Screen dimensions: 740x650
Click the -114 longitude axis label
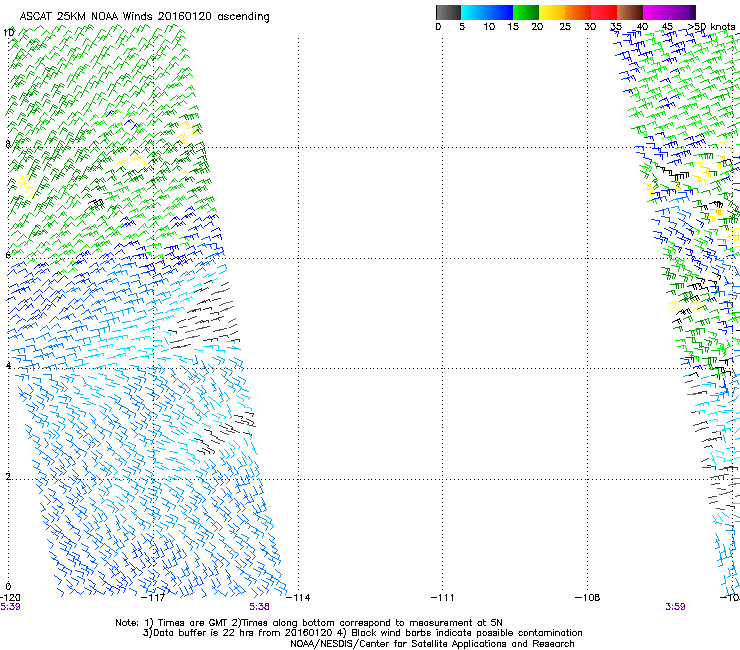pyautogui.click(x=299, y=598)
